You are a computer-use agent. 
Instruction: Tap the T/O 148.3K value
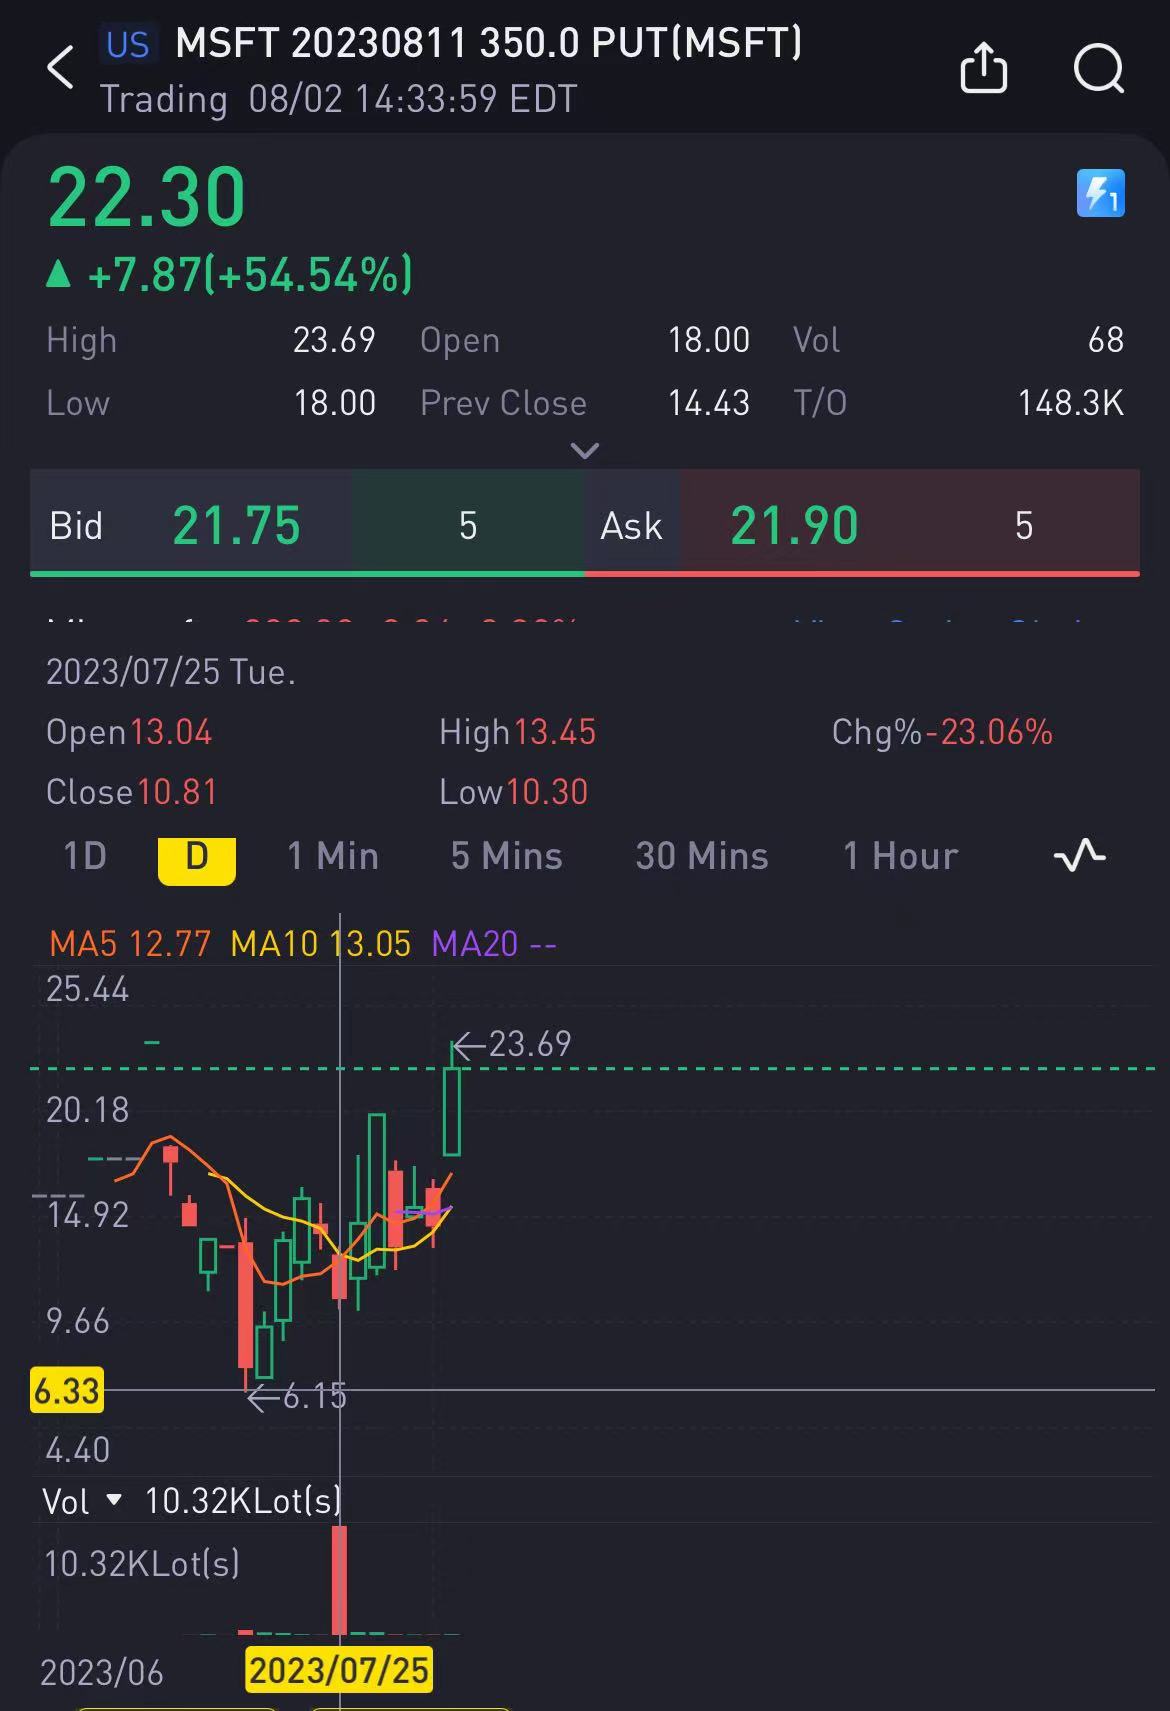pyautogui.click(x=1071, y=403)
